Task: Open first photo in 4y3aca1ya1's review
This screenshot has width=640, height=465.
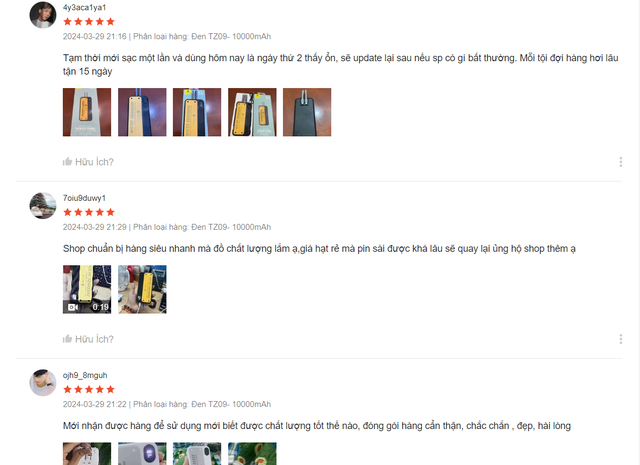Action: [x=87, y=112]
